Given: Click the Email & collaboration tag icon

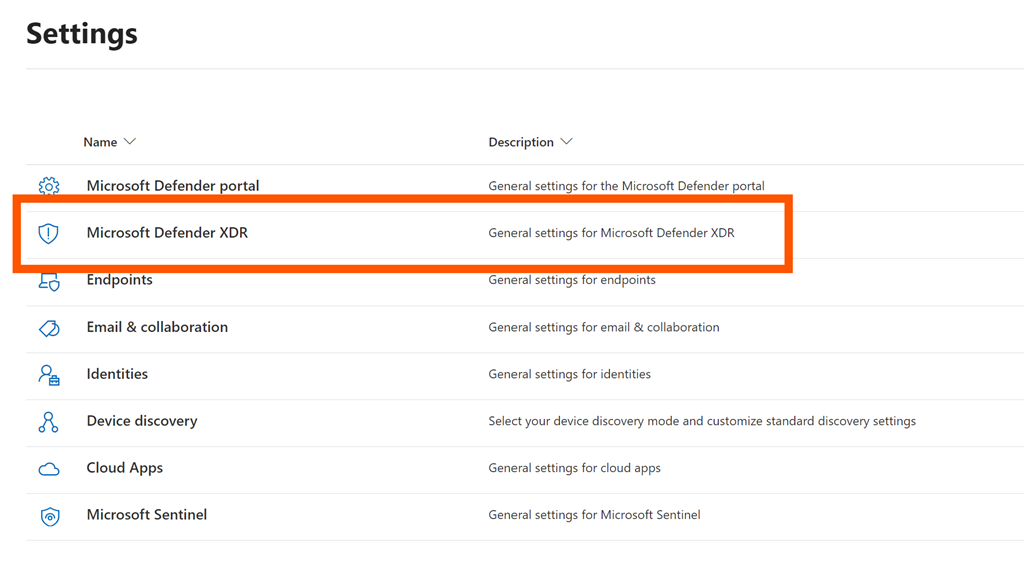Looking at the screenshot, I should point(48,328).
